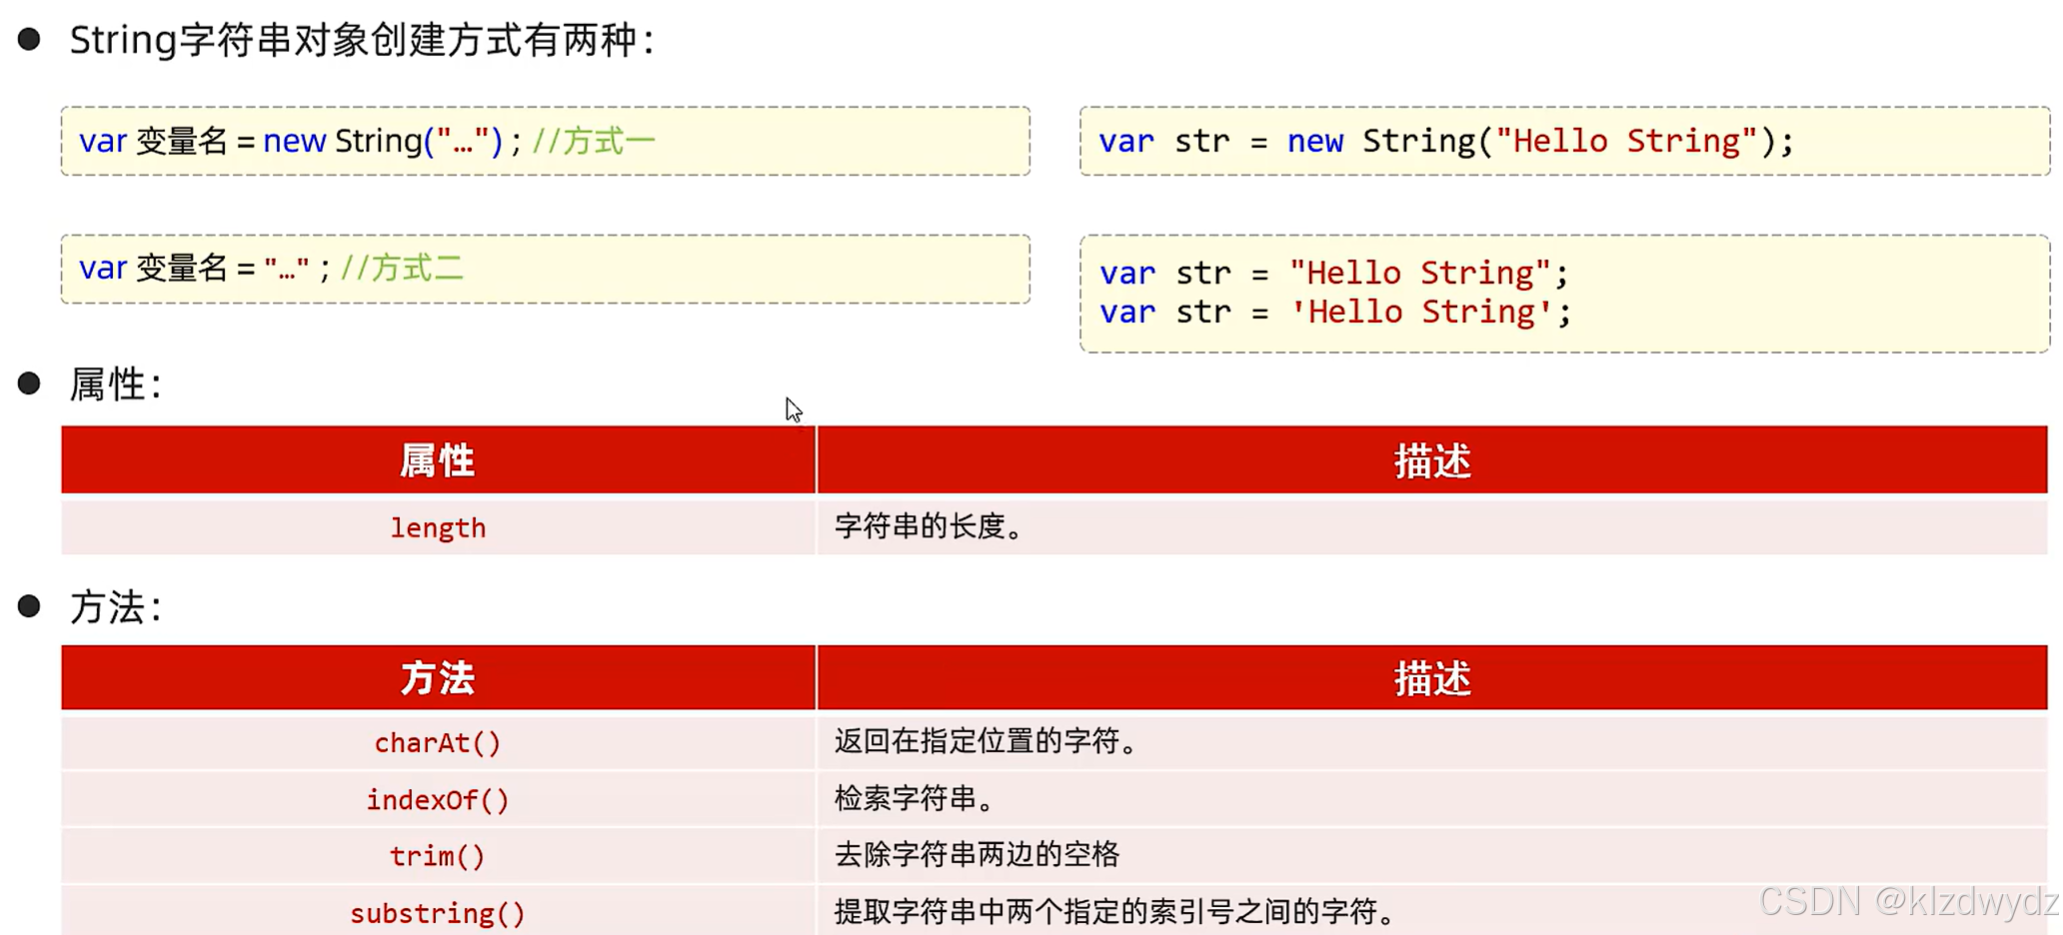Click the "var str = 'Hello String';" line

point(1333,312)
